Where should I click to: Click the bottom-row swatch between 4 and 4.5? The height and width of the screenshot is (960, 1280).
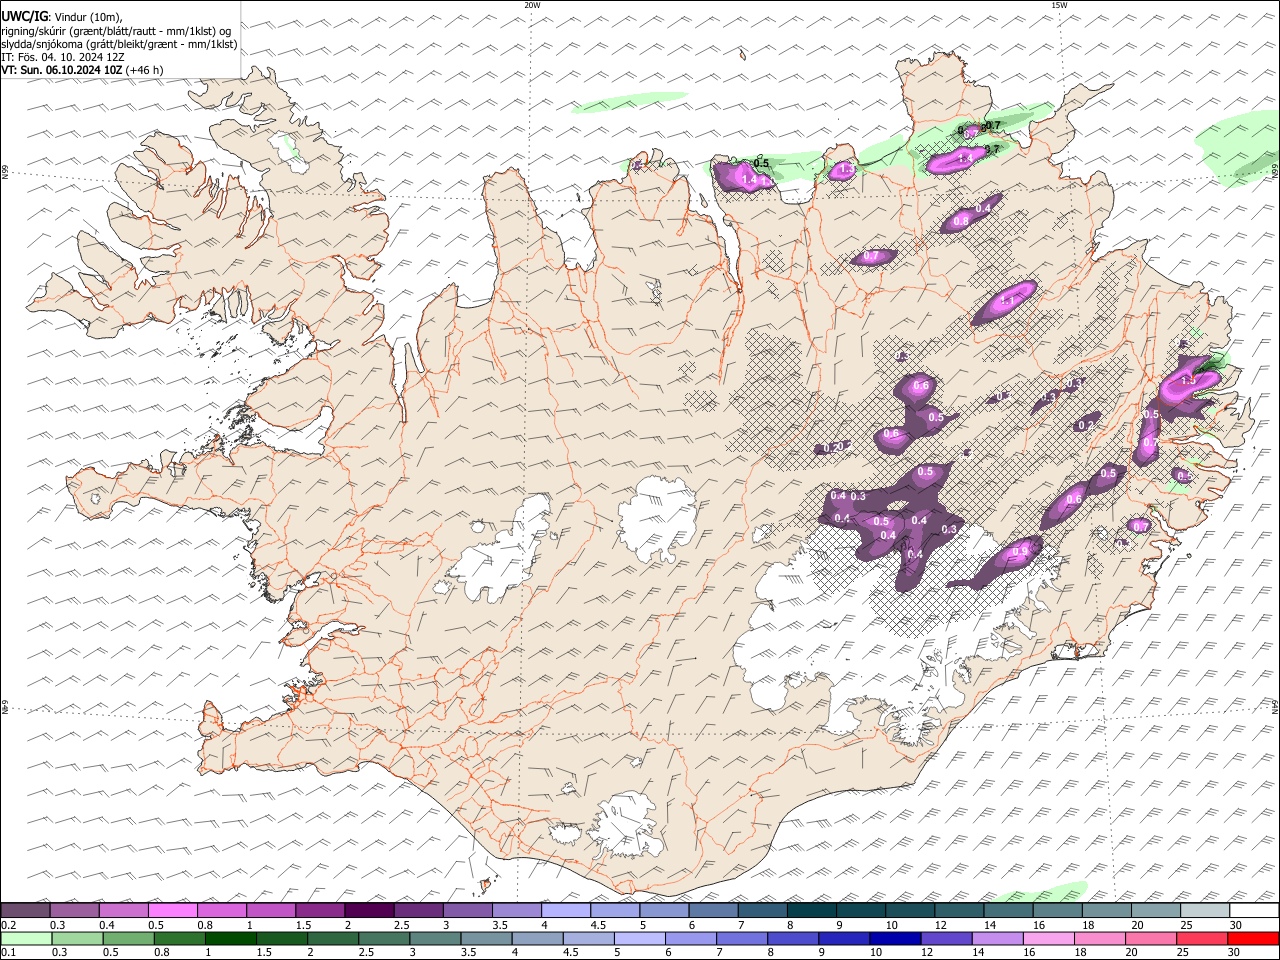pyautogui.click(x=538, y=938)
